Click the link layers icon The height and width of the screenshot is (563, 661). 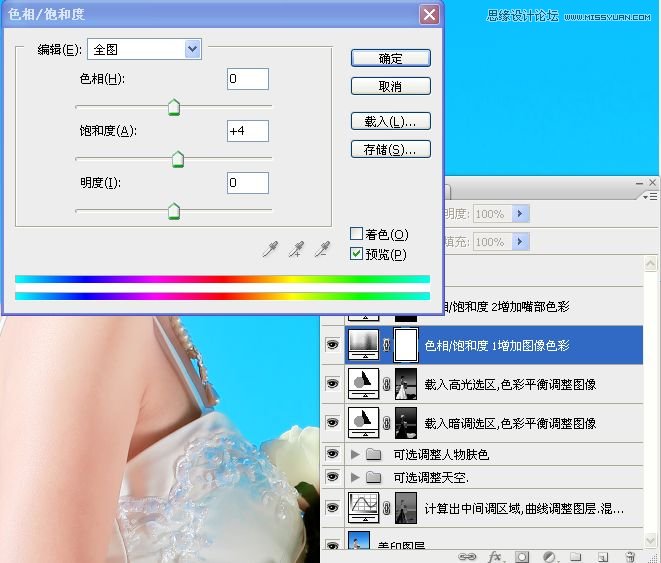pyautogui.click(x=467, y=557)
